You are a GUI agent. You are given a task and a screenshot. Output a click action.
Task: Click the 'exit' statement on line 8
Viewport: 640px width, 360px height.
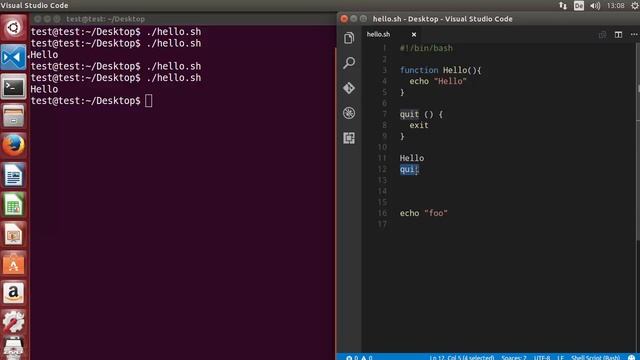click(419, 125)
